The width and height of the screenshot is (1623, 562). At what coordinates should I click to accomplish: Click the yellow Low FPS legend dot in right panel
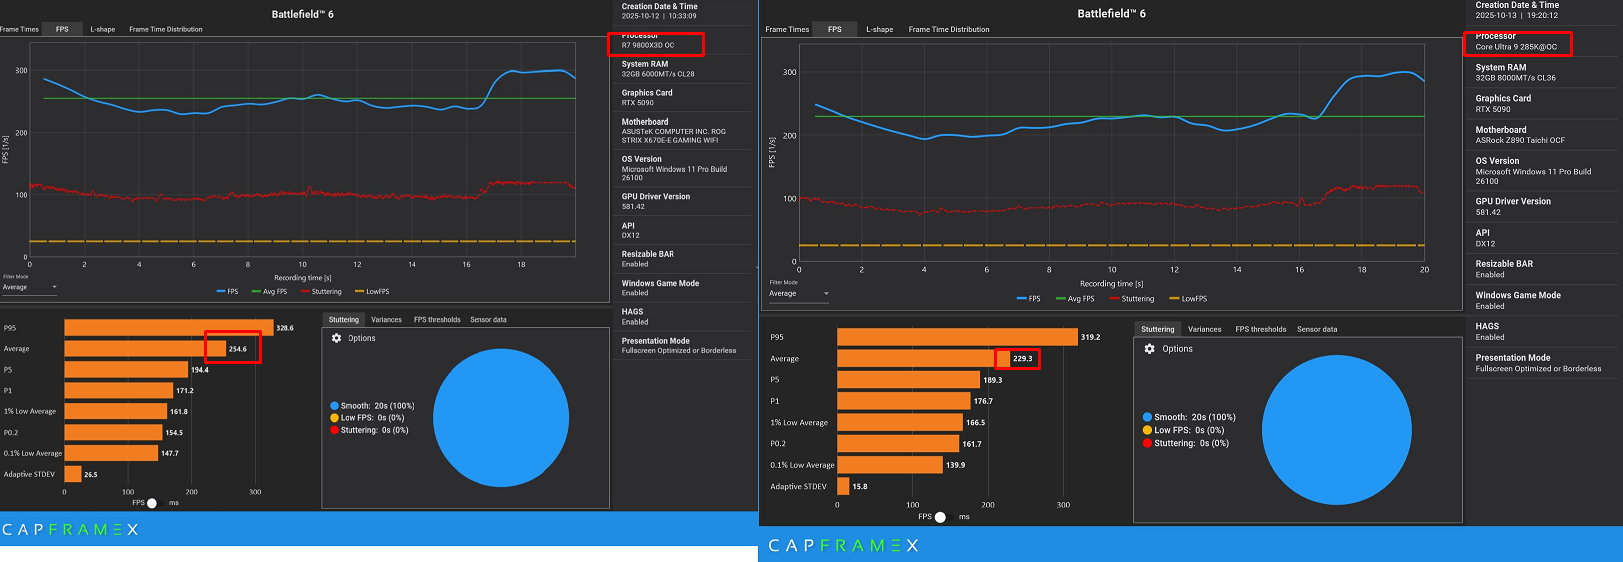point(1147,430)
